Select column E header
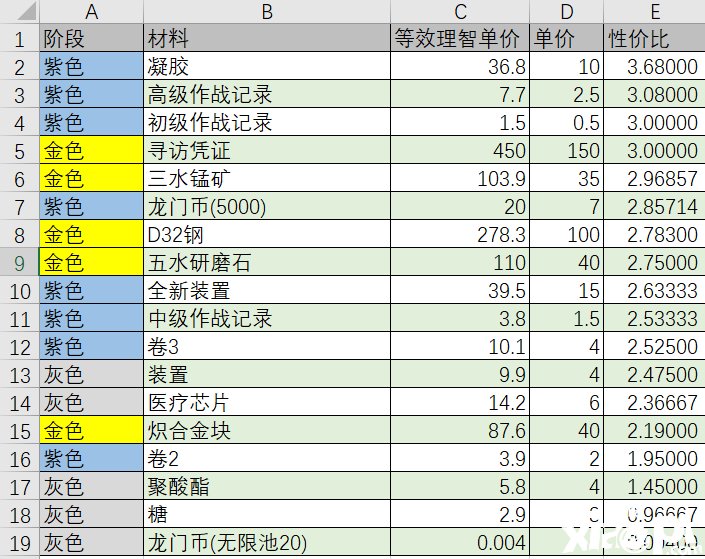Viewport: 705px width, 559px height. coord(655,11)
